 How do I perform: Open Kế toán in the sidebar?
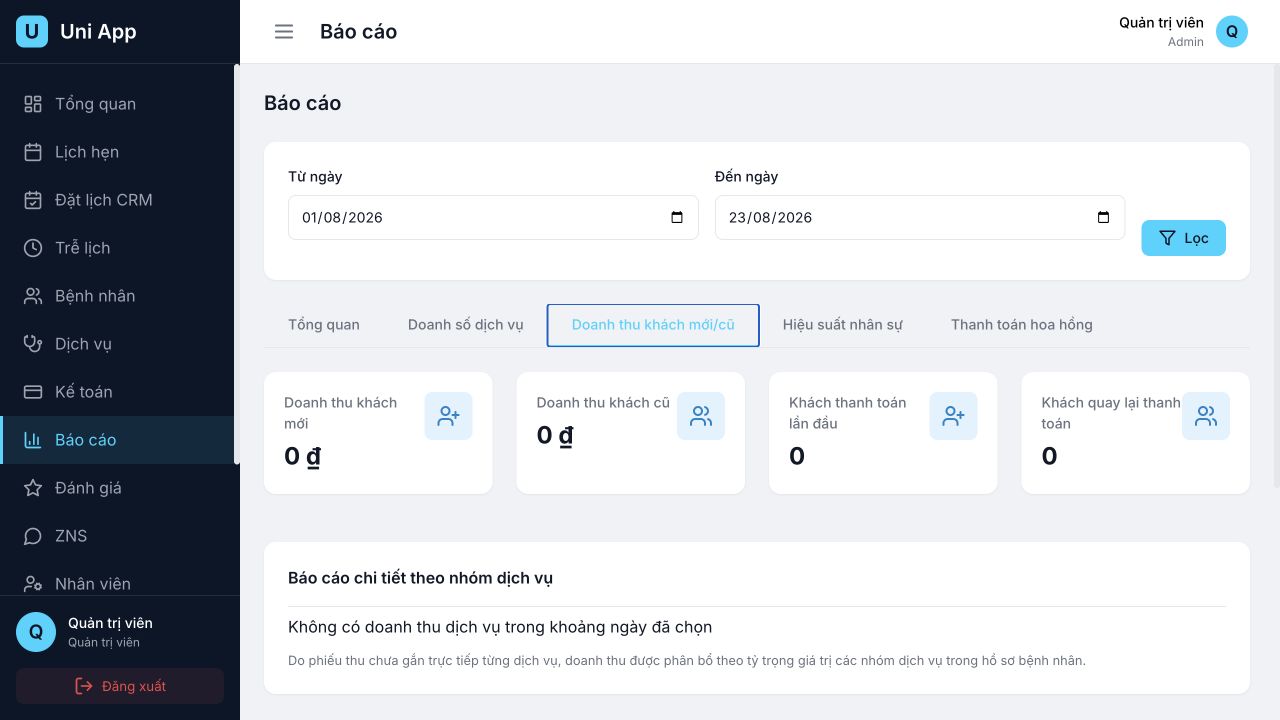pyautogui.click(x=117, y=392)
